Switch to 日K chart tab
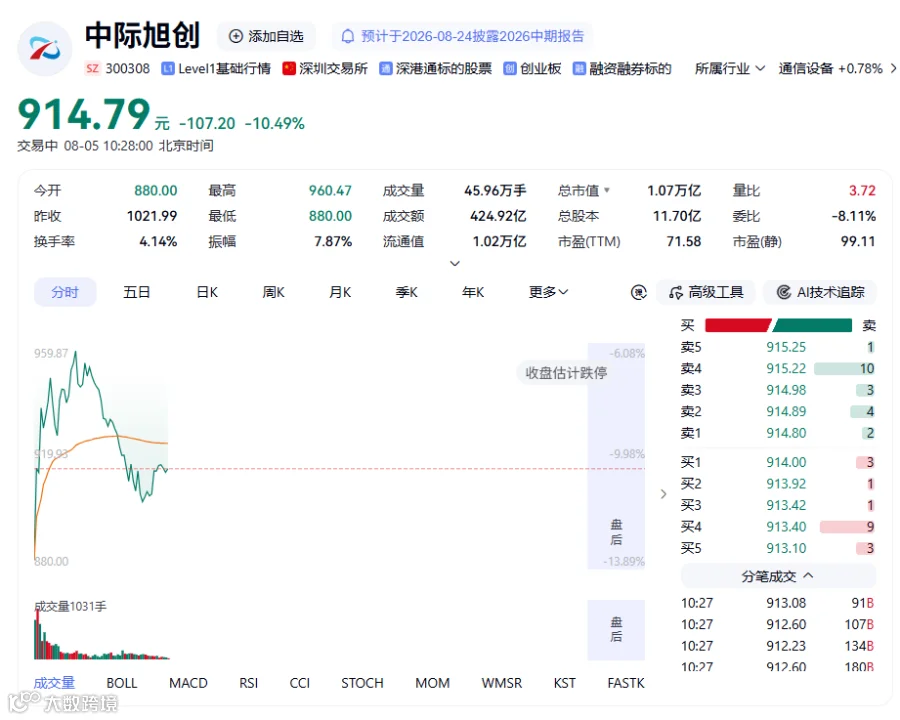 coord(207,292)
